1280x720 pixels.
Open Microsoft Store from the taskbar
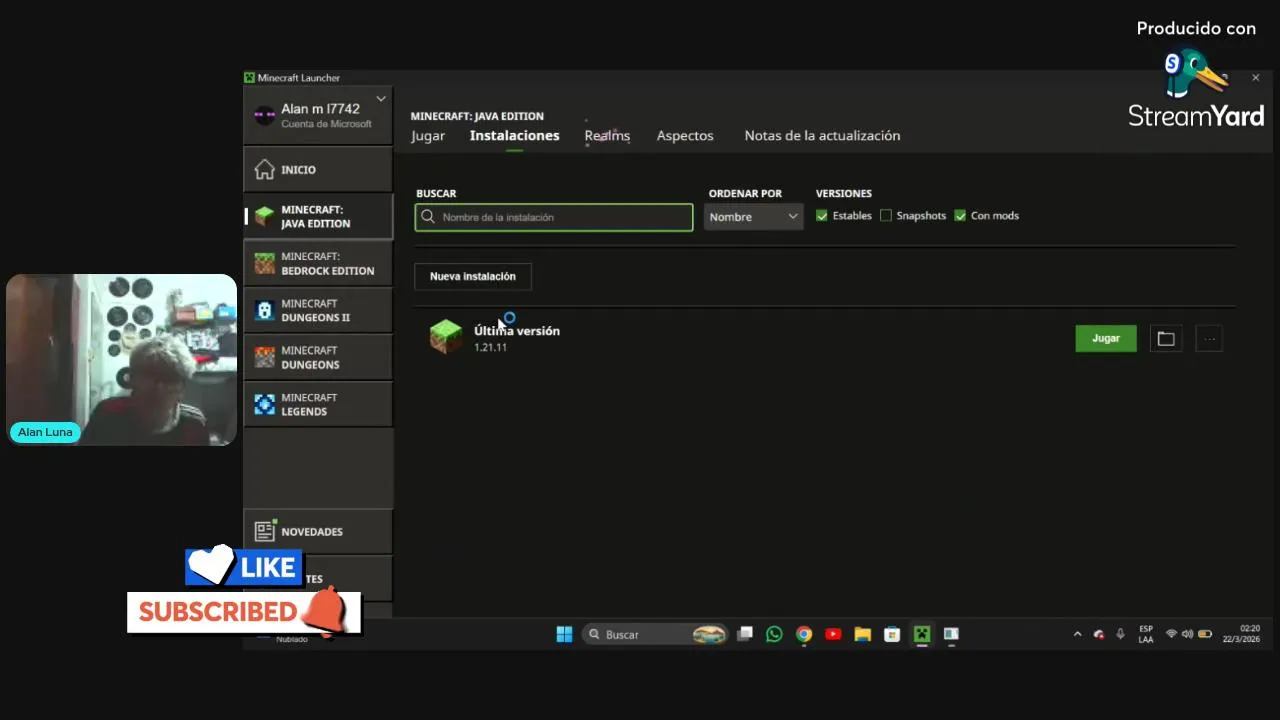pos(892,634)
